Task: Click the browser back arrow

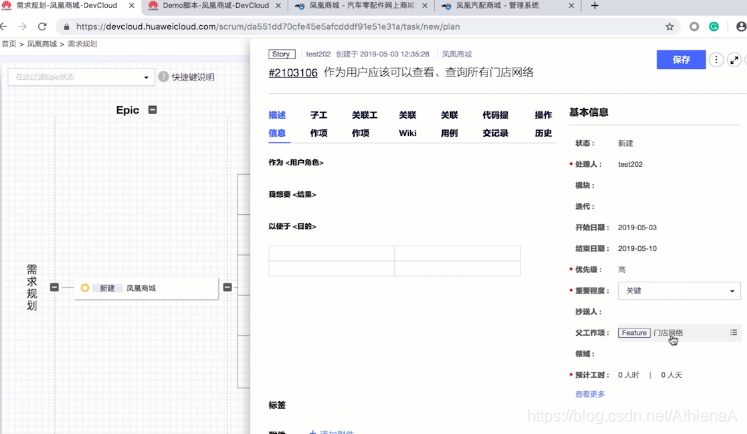Action: point(4,27)
